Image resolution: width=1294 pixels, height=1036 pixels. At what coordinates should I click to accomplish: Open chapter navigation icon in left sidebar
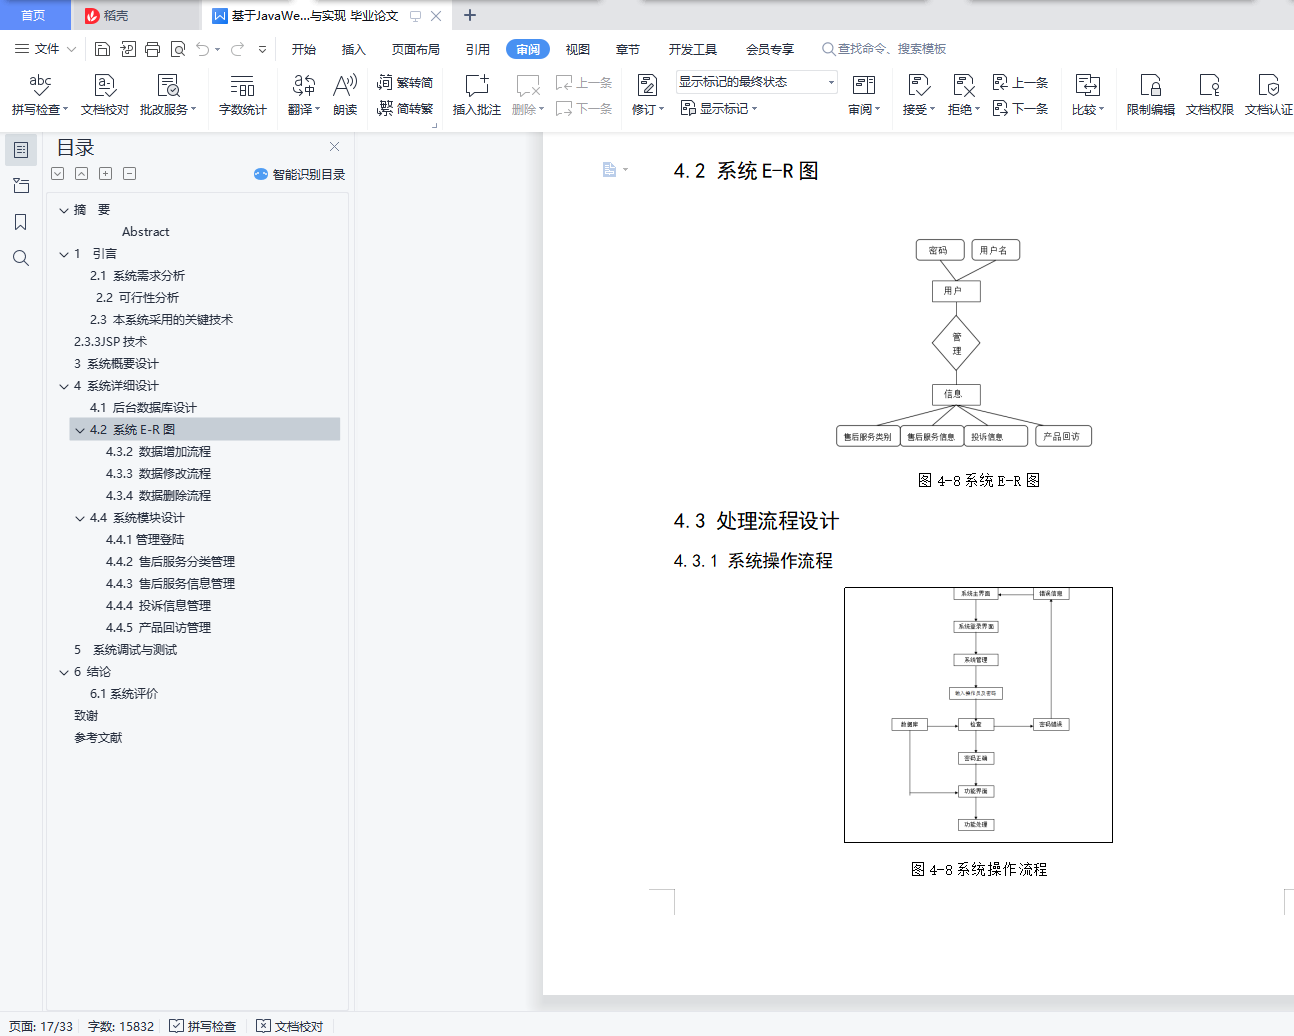pyautogui.click(x=21, y=186)
